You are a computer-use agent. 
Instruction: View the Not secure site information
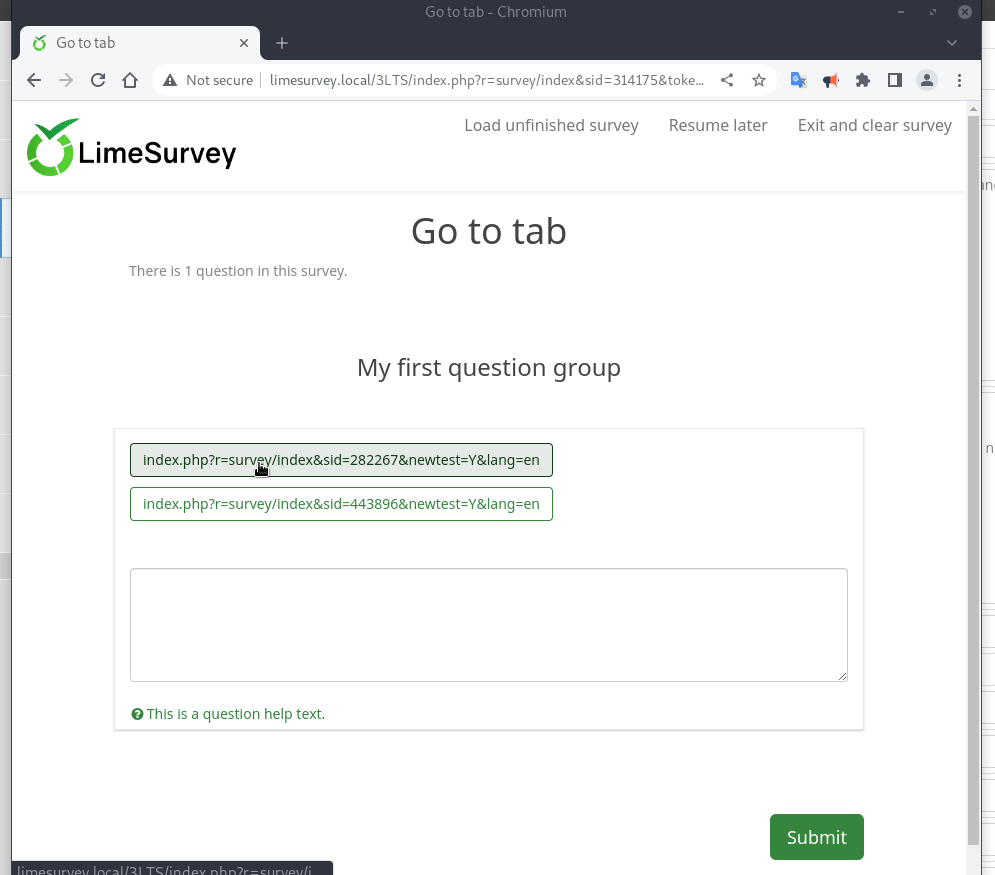pyautogui.click(x=208, y=80)
